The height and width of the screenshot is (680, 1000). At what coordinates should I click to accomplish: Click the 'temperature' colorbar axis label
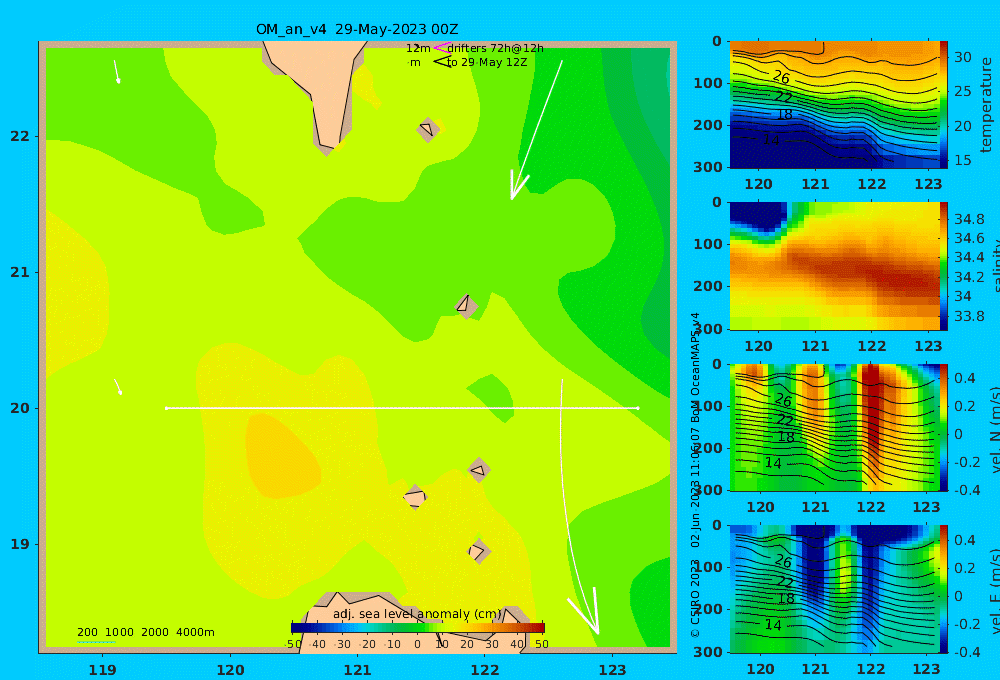point(986,105)
